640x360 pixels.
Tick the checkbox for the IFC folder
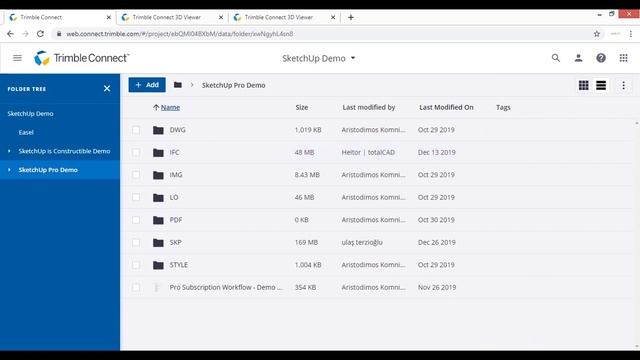coord(136,153)
